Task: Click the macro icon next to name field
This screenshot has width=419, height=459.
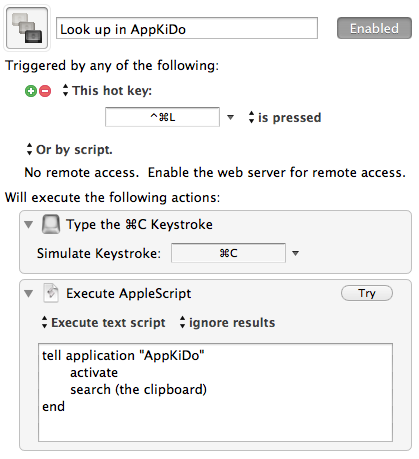Action: click(x=27, y=28)
